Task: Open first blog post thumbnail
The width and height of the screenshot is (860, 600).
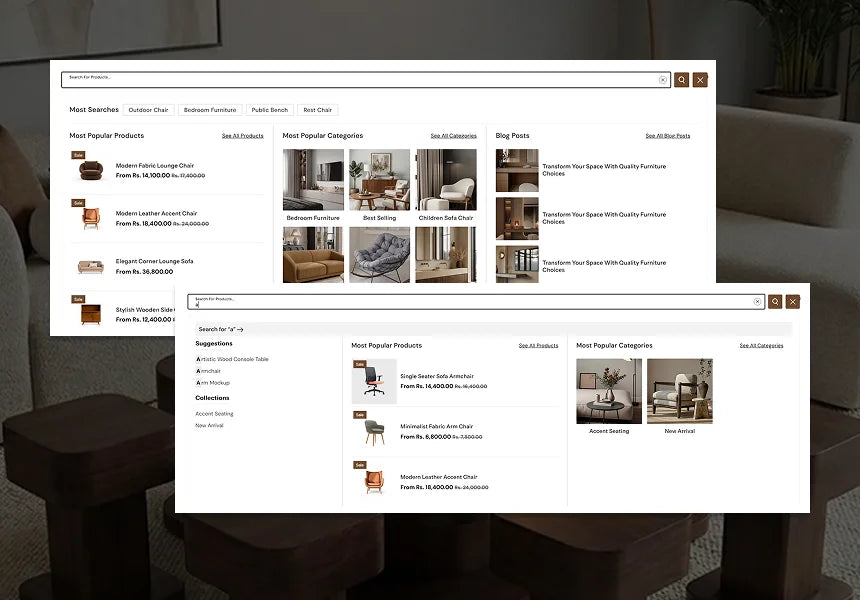Action: point(517,170)
